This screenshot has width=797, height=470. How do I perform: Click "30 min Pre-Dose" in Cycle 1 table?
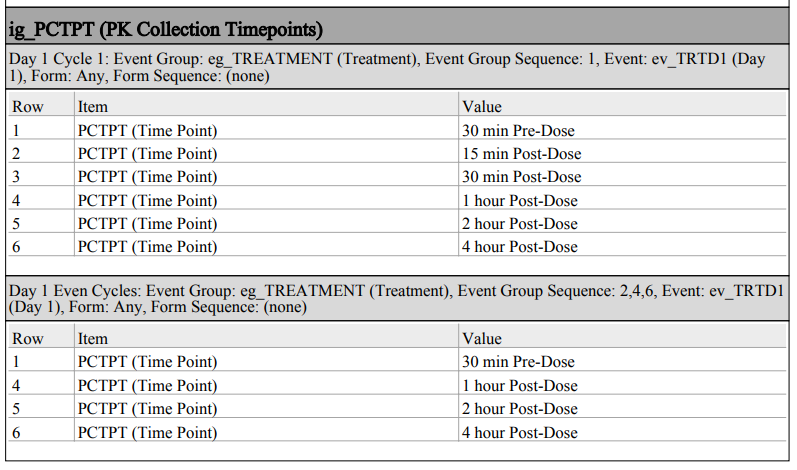518,131
